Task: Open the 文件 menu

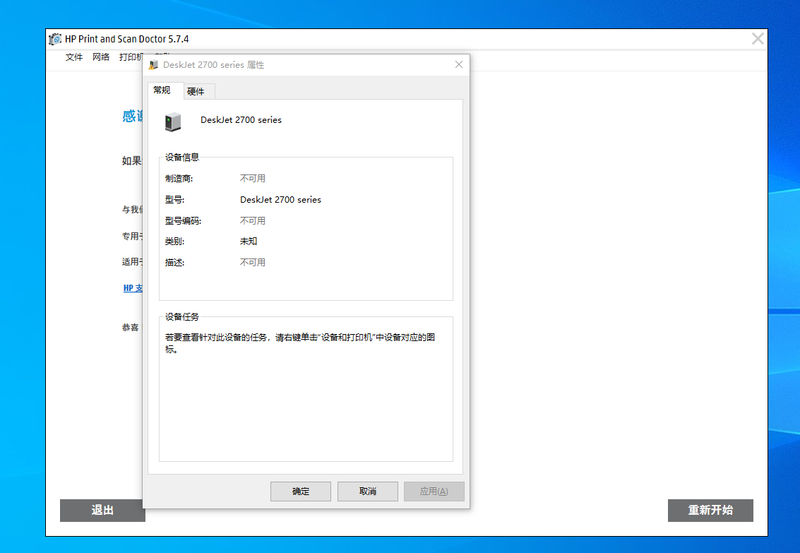Action: pos(74,57)
